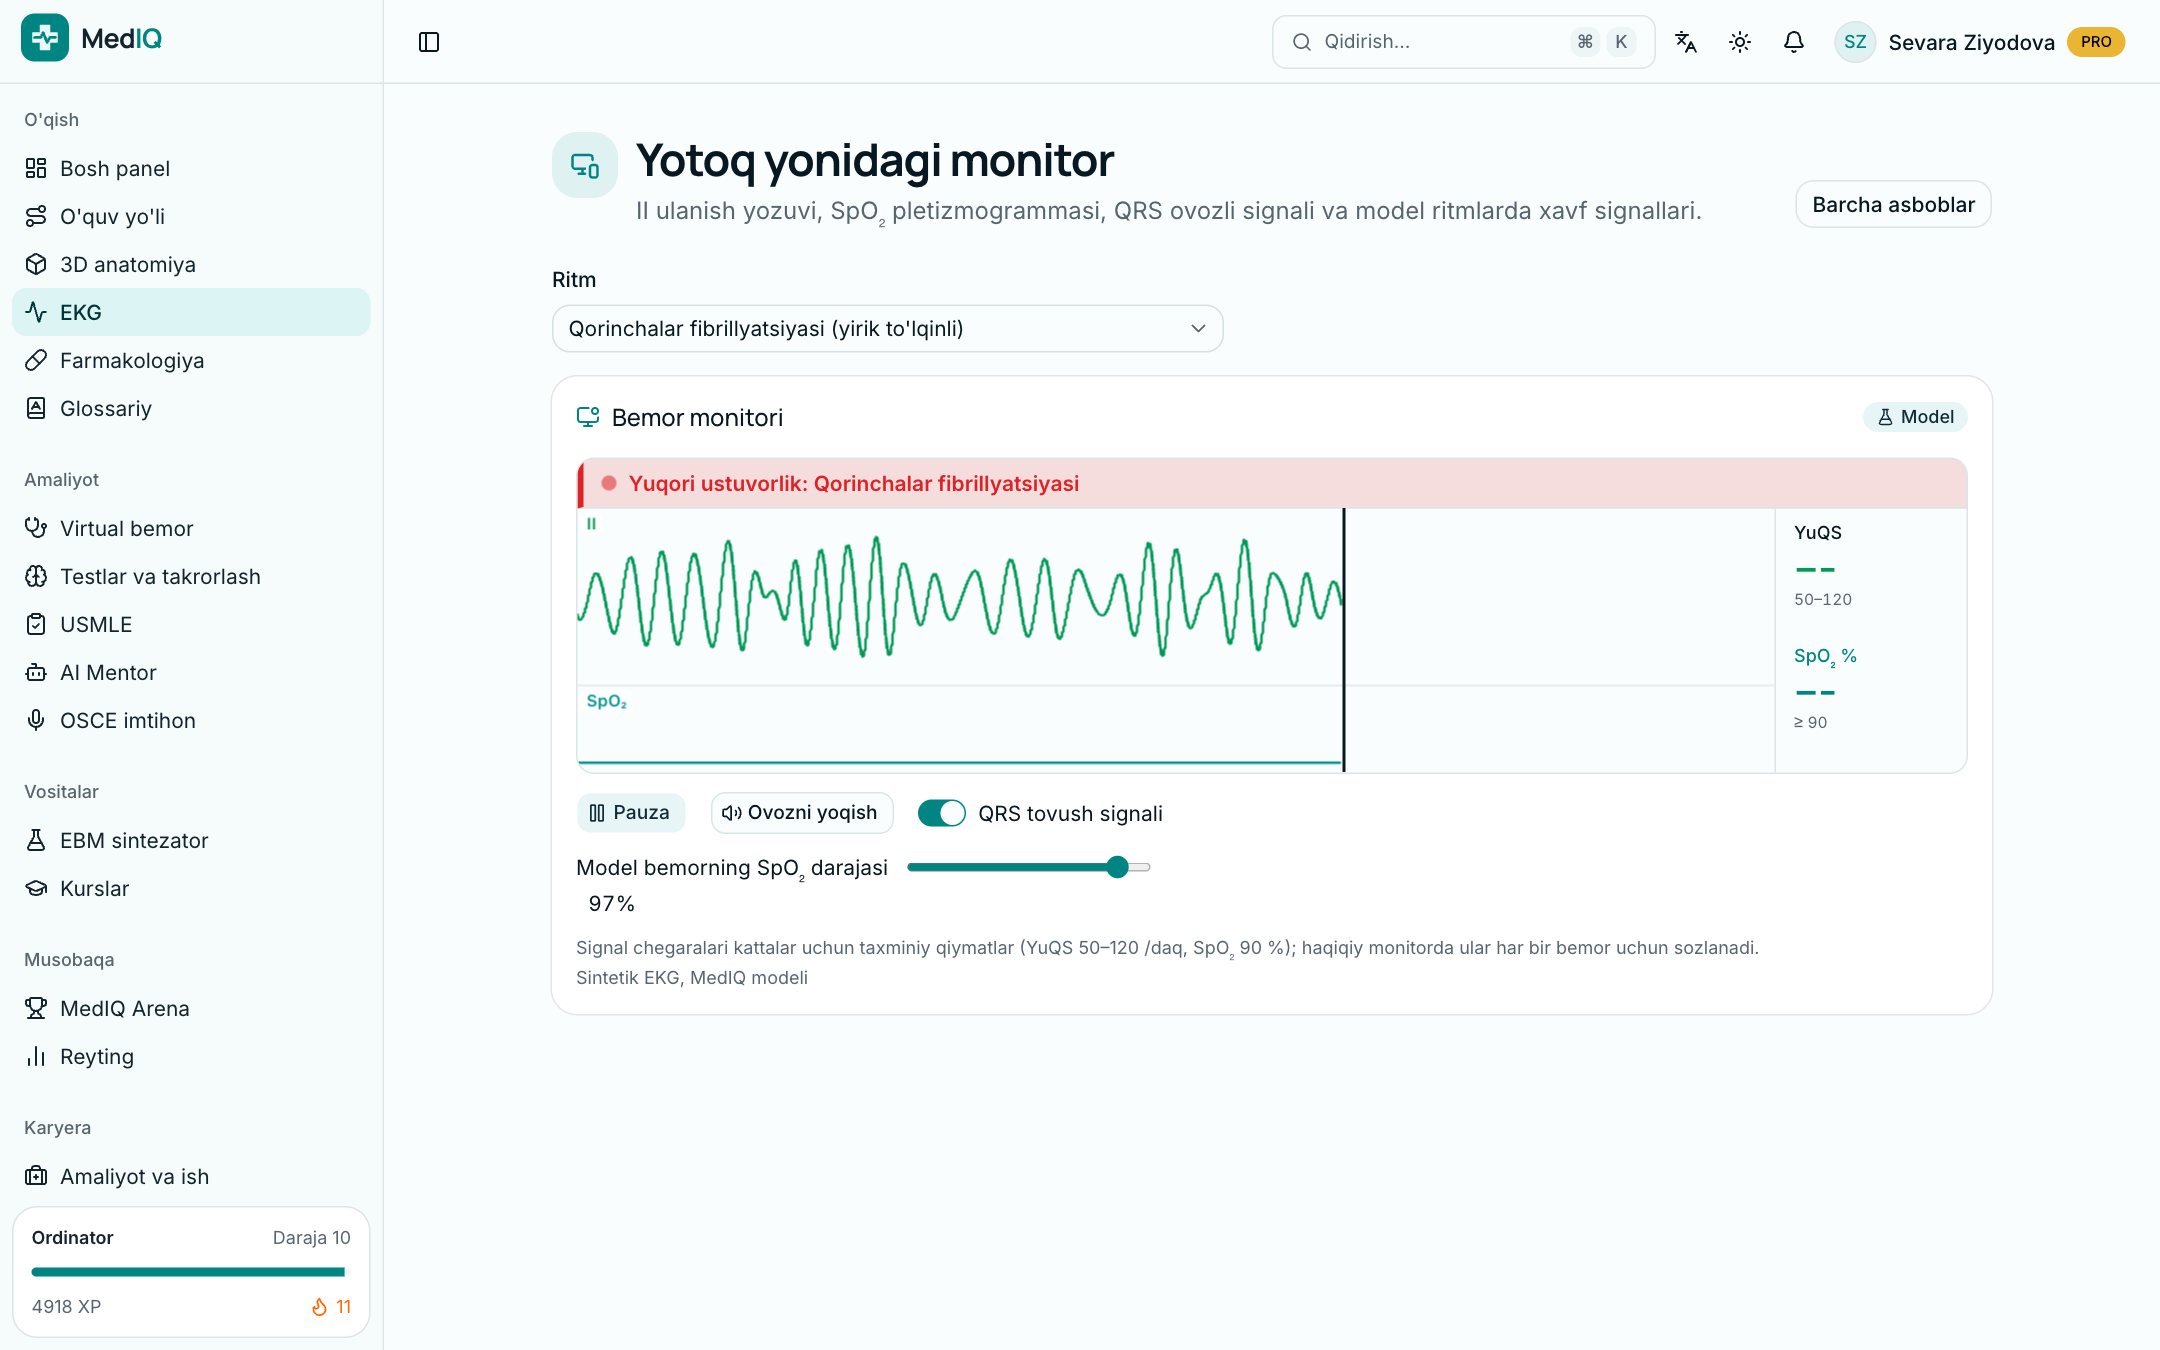Open the language translation icon
The width and height of the screenshot is (2160, 1350).
[x=1686, y=42]
